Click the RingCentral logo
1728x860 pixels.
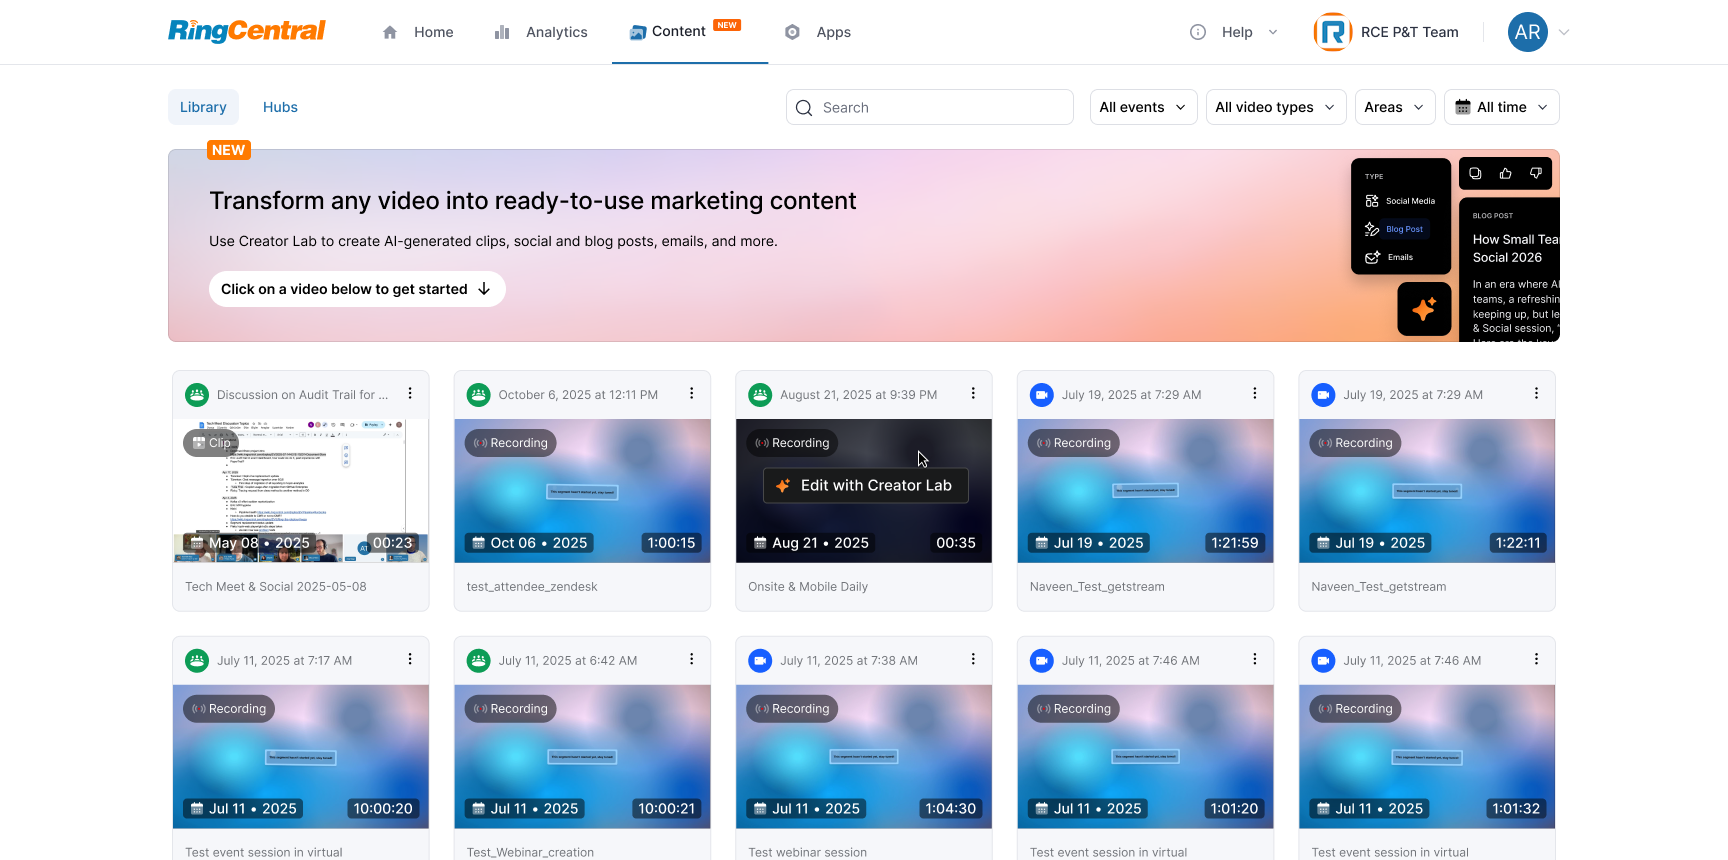[247, 31]
